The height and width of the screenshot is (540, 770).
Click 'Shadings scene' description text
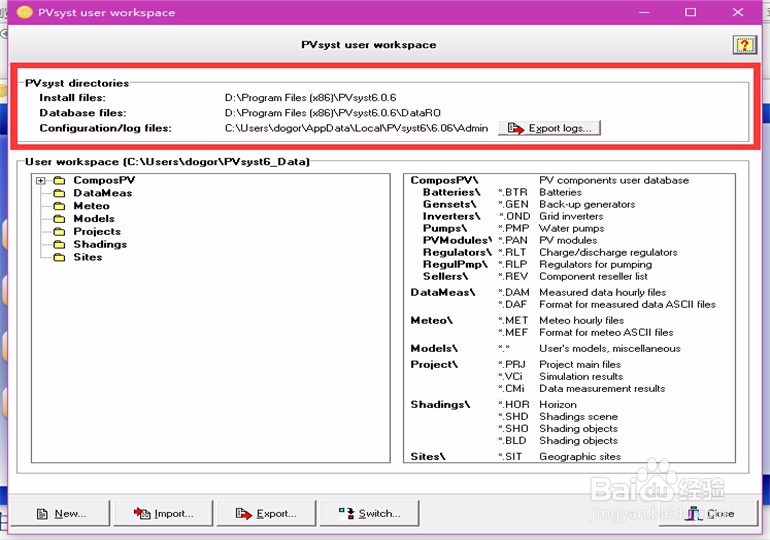pos(578,417)
